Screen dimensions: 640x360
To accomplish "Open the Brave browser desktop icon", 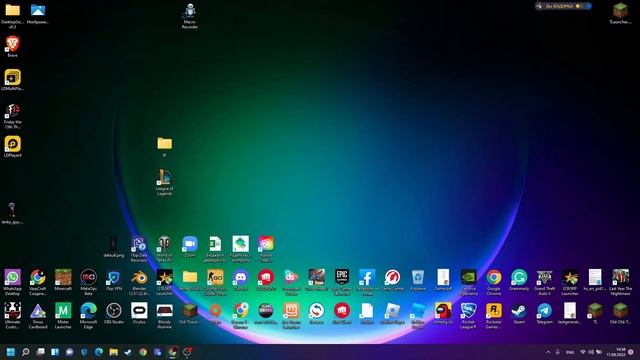I will tap(12, 44).
